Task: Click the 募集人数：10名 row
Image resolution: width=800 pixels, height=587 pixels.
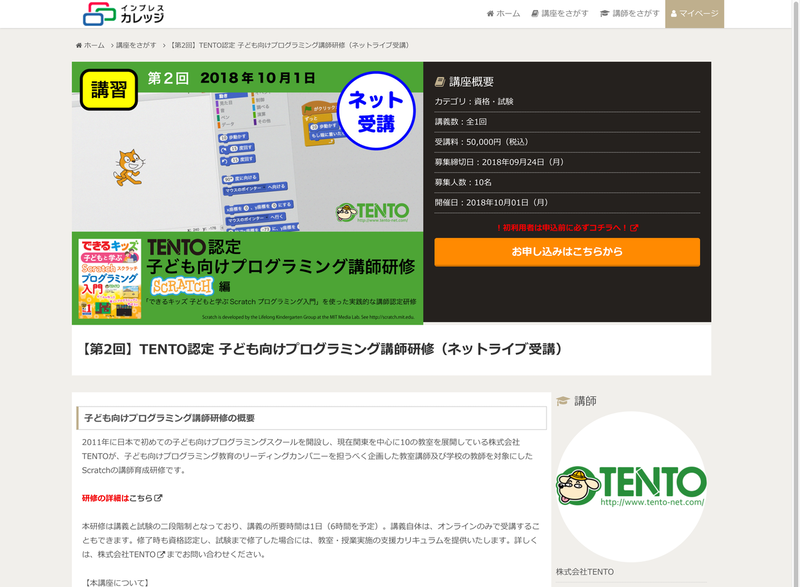Action: coord(567,183)
